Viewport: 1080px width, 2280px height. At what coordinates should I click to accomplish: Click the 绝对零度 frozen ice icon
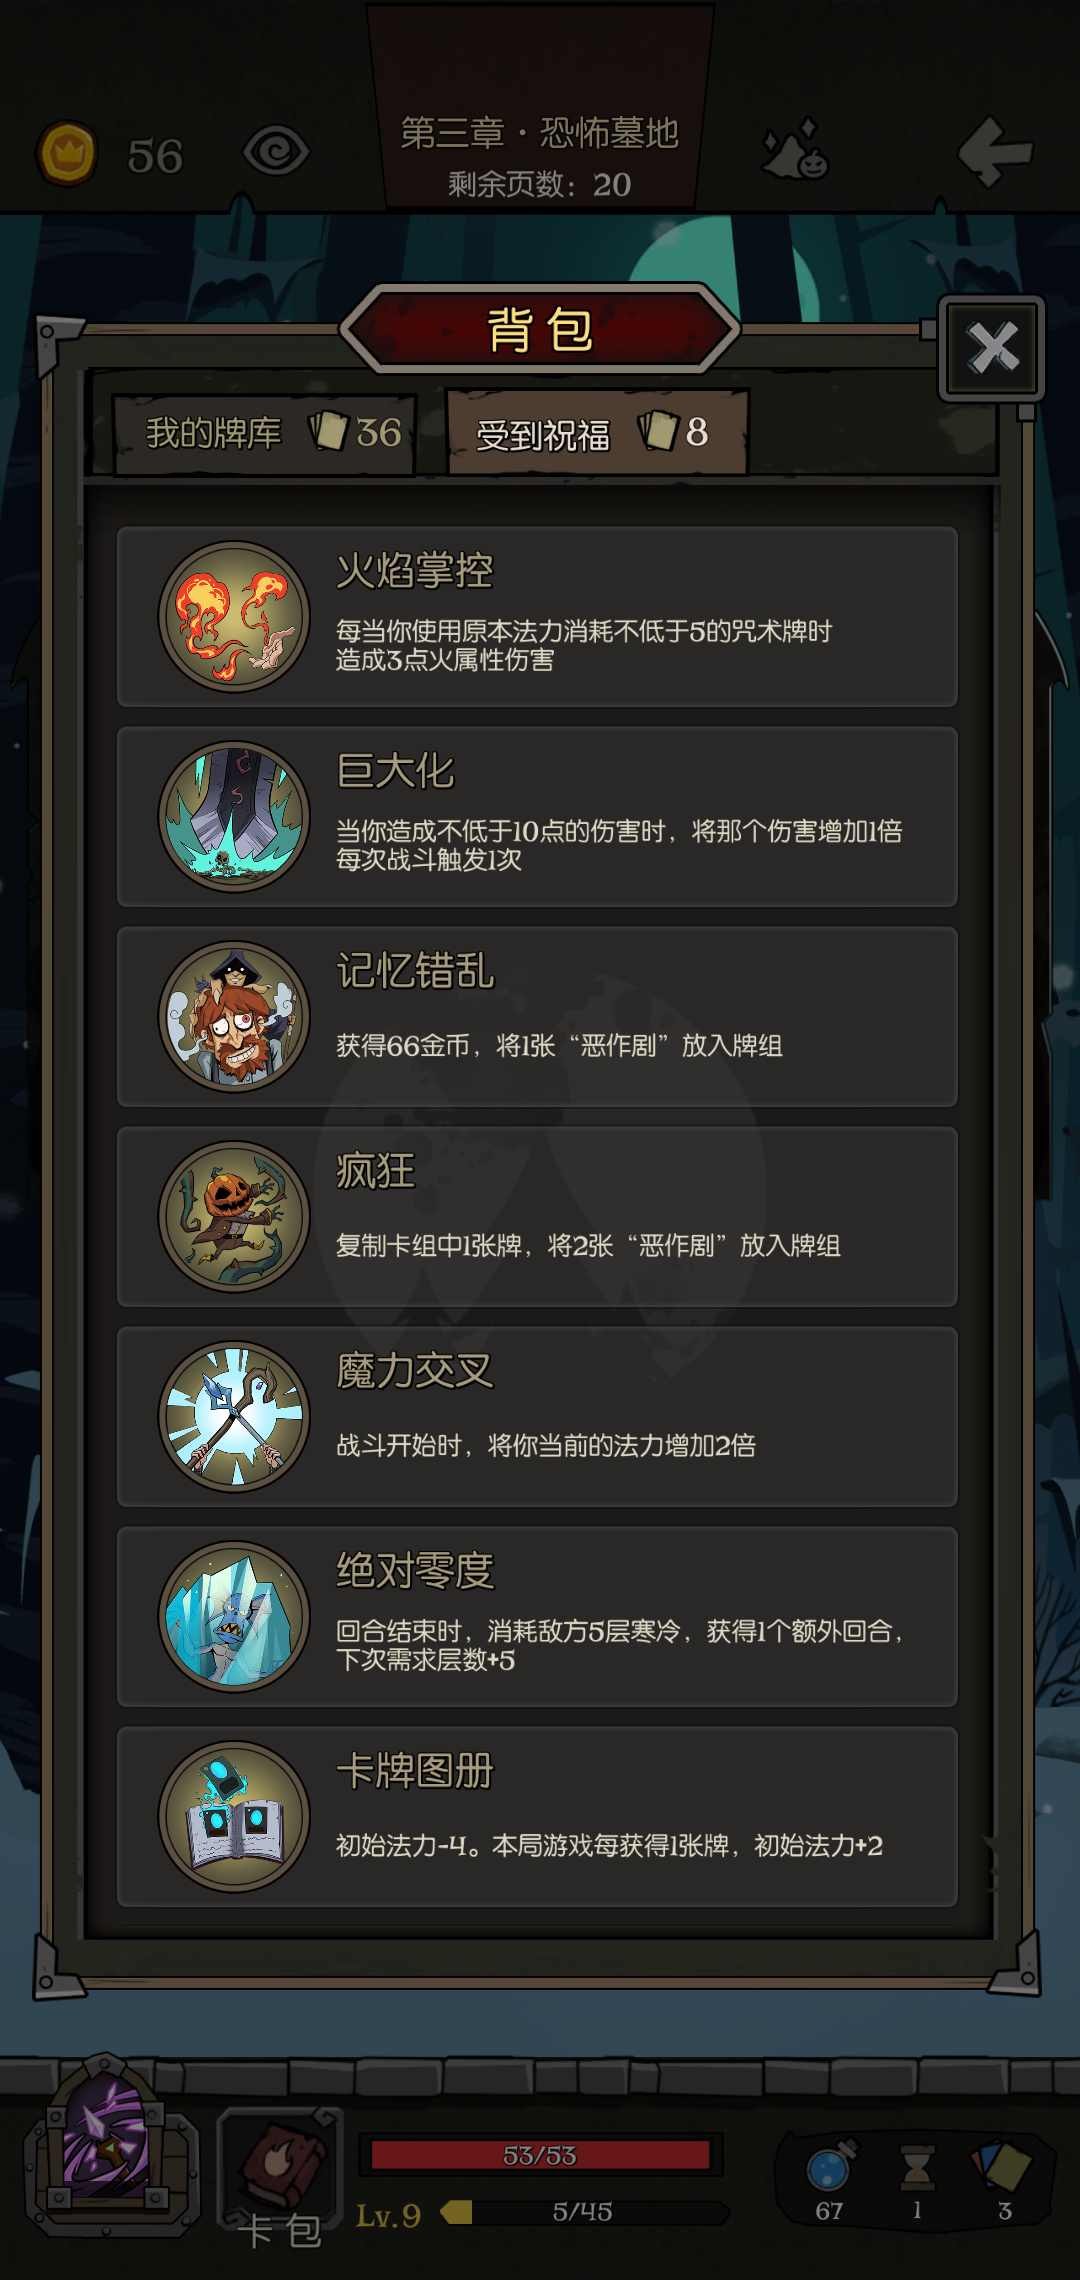[234, 1617]
